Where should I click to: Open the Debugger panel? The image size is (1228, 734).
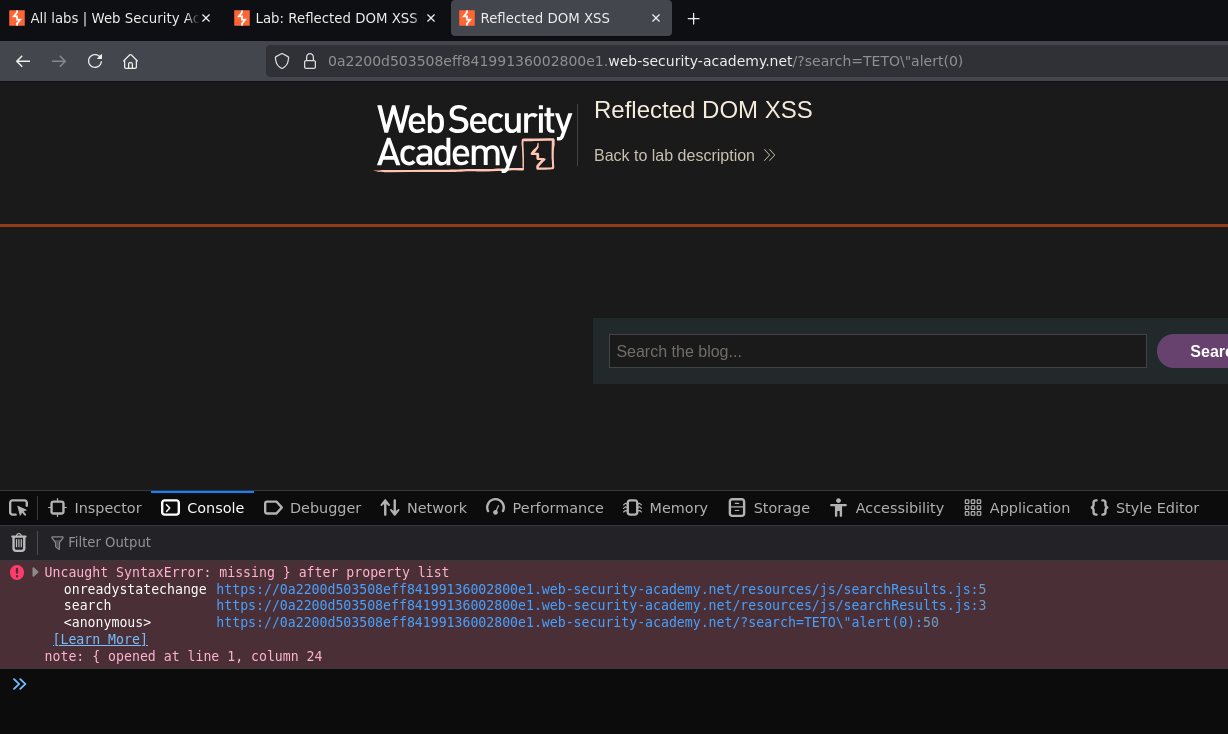(312, 508)
